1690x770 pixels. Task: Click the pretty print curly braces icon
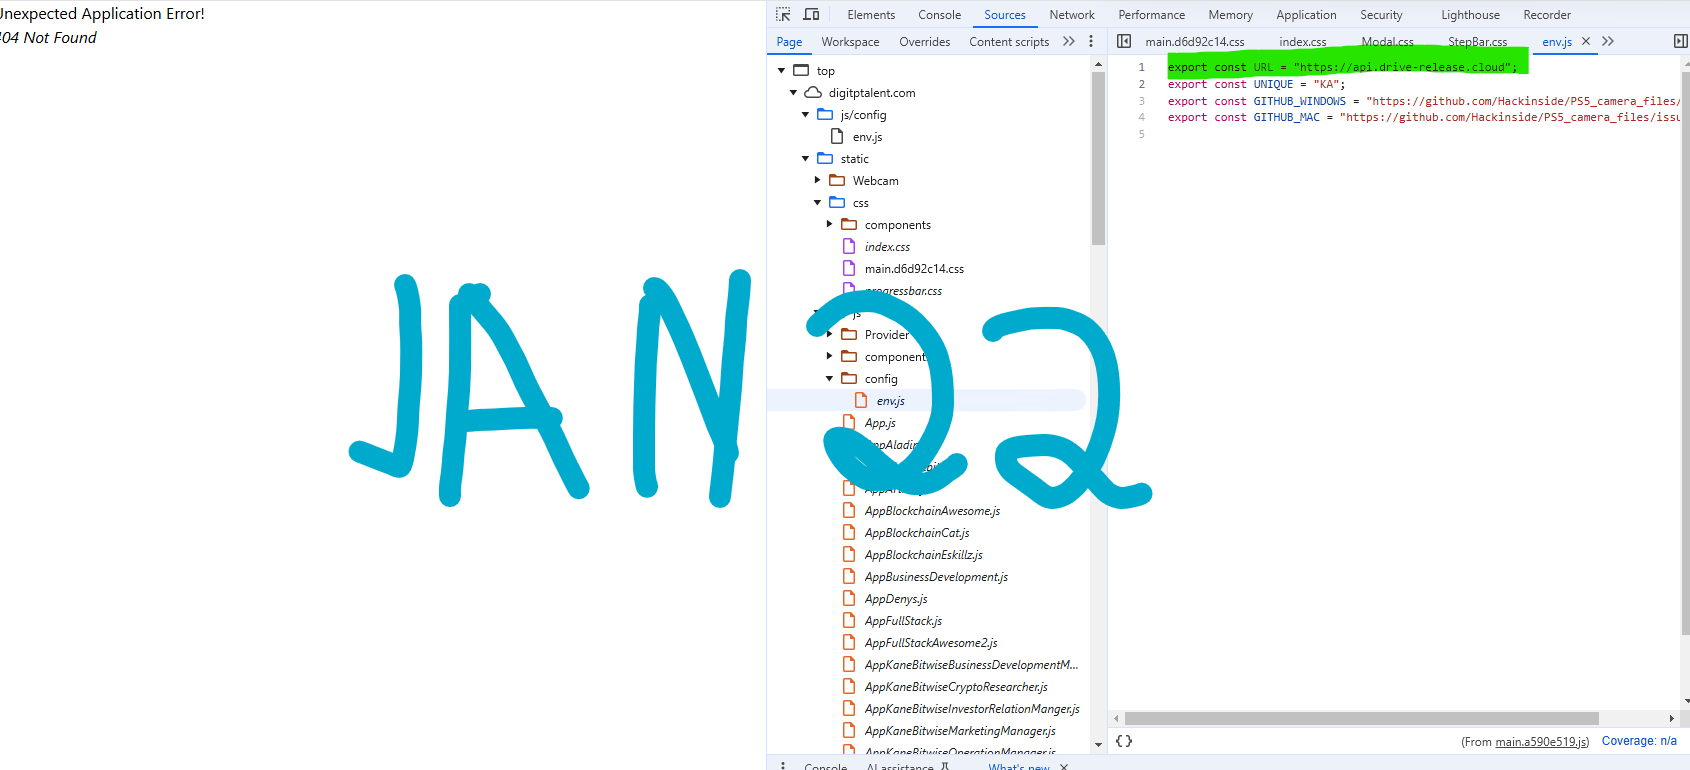(x=1124, y=741)
